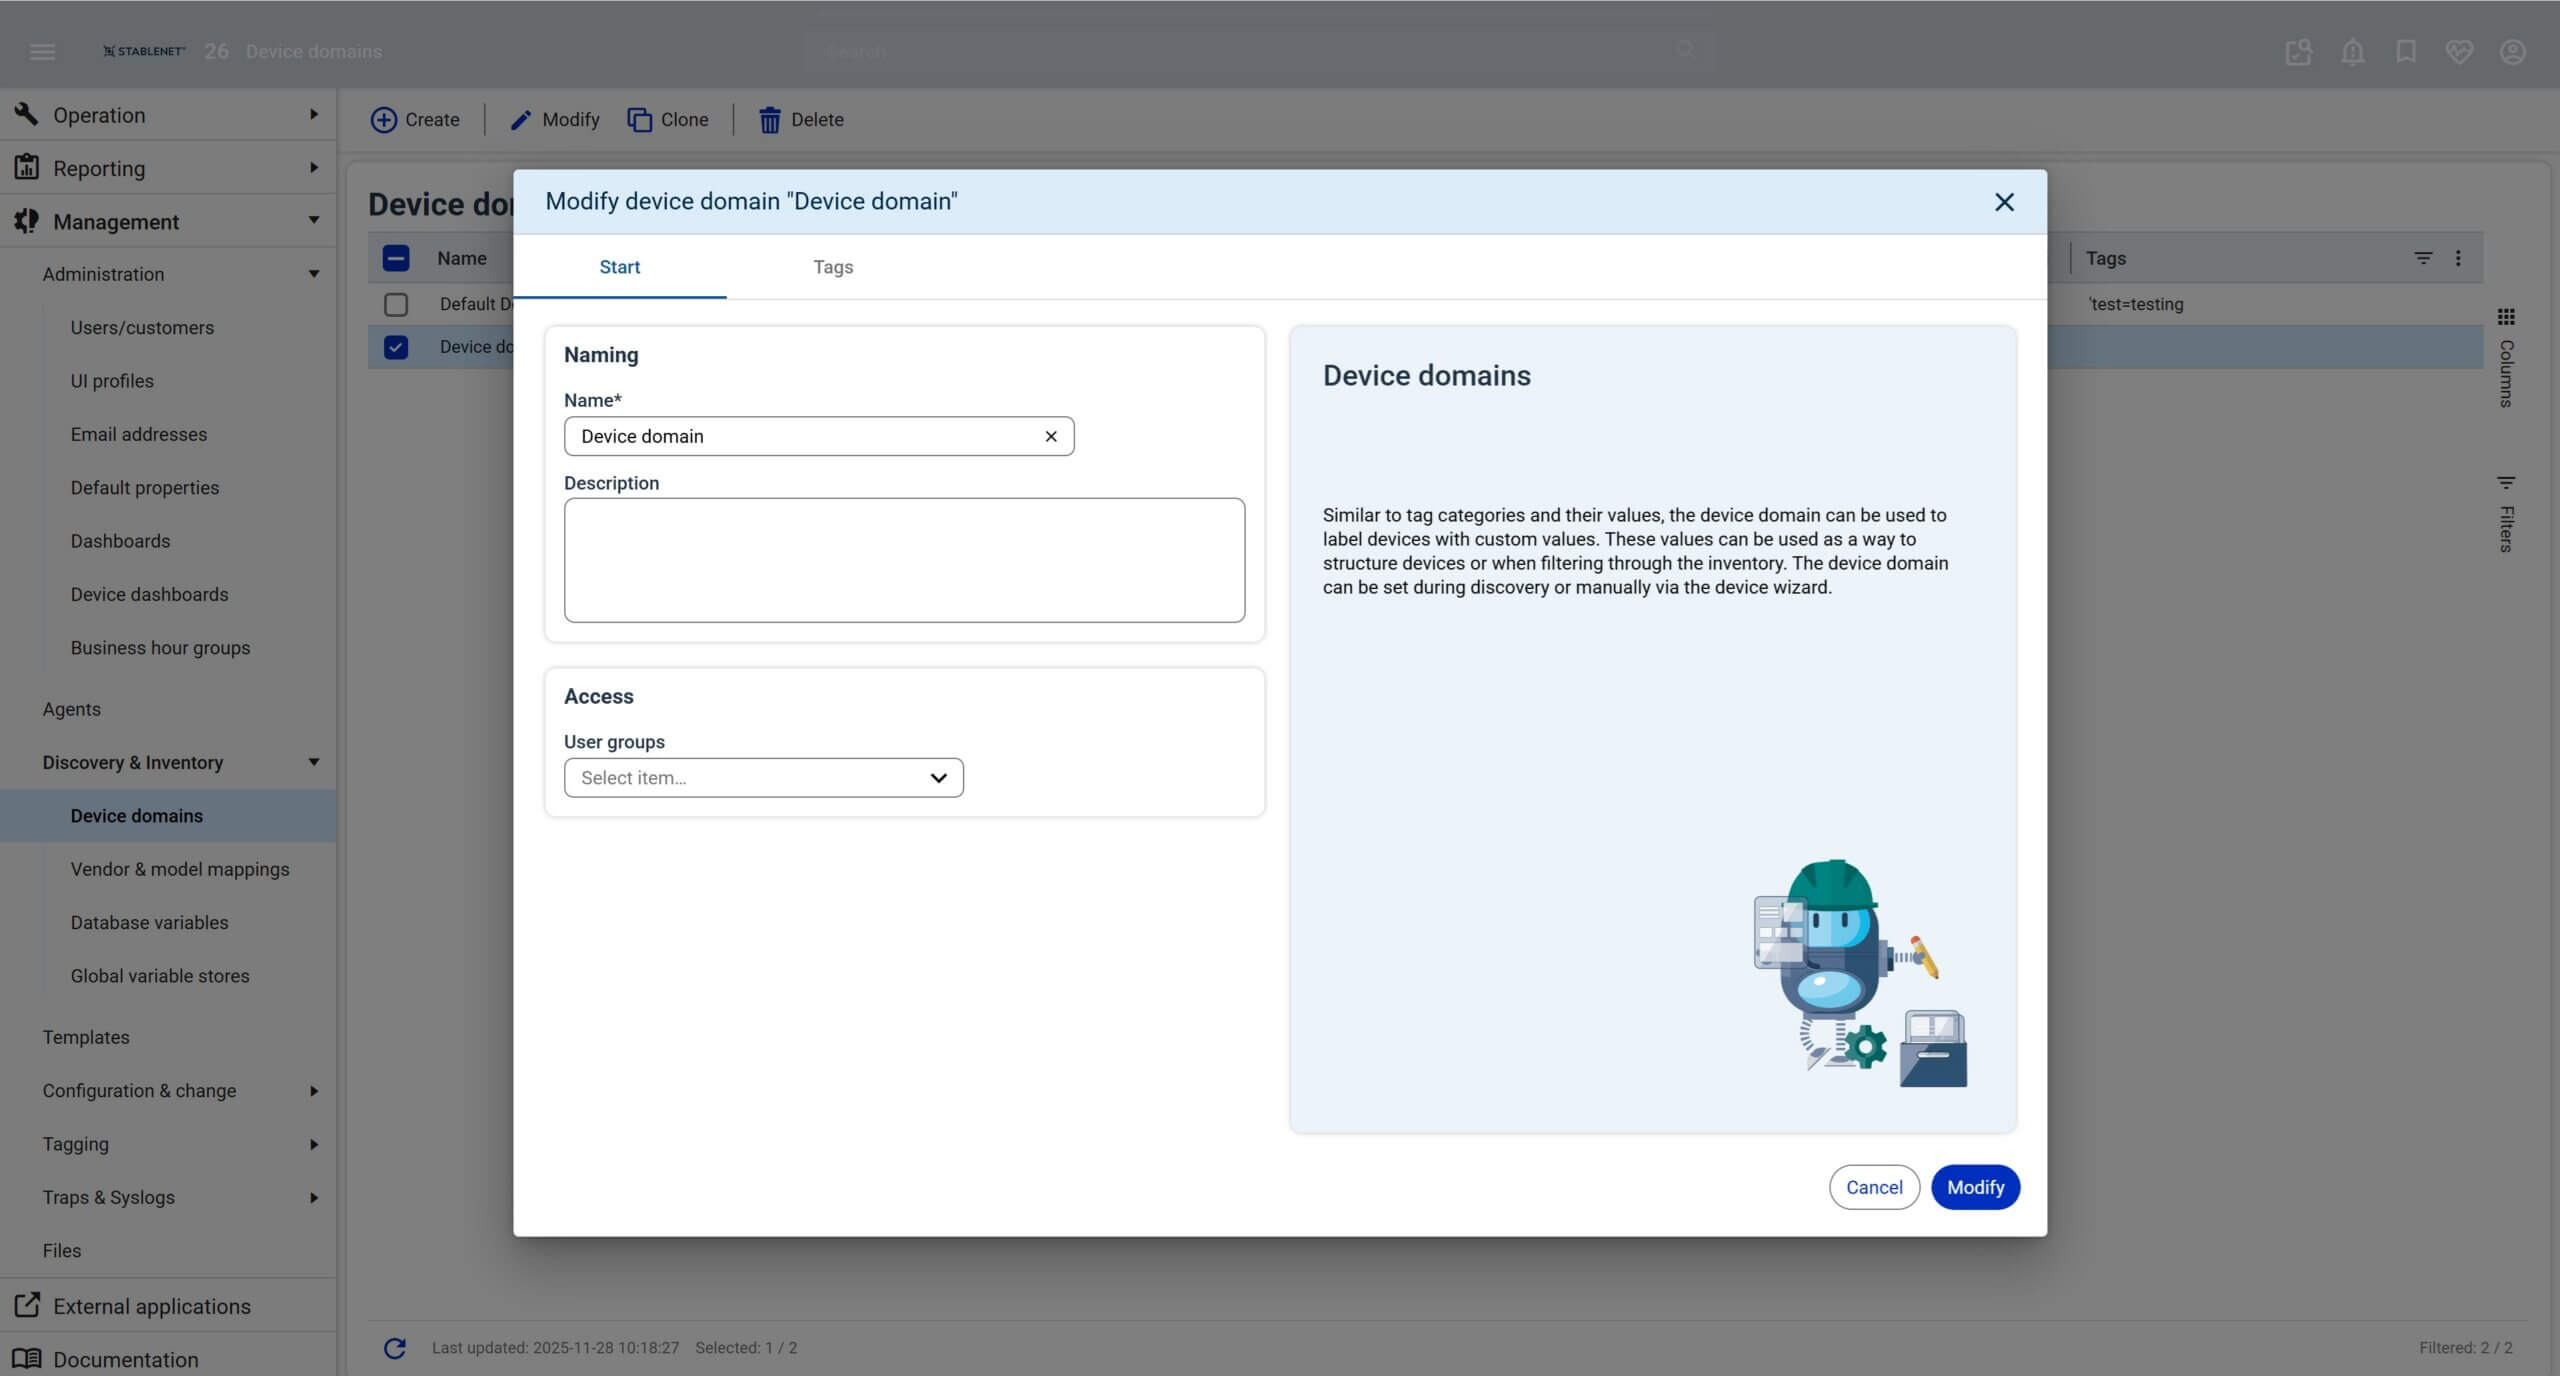This screenshot has height=1376, width=2560.
Task: Uncheck the selected Device domain row checkbox
Action: [x=396, y=347]
